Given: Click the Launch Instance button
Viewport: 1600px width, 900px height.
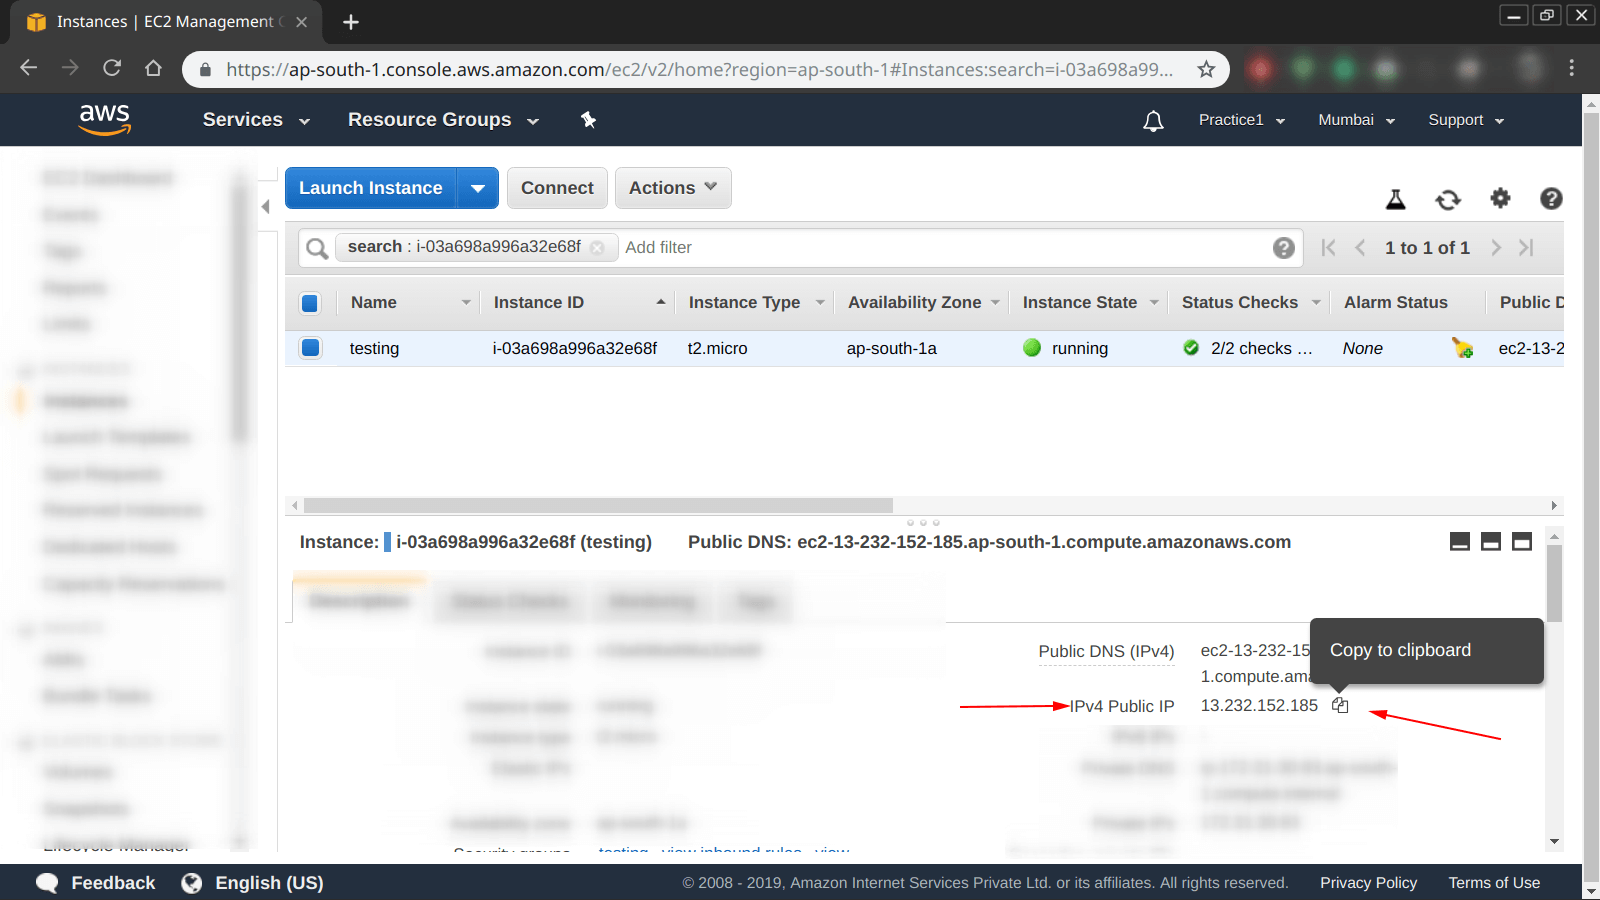Looking at the screenshot, I should point(371,188).
